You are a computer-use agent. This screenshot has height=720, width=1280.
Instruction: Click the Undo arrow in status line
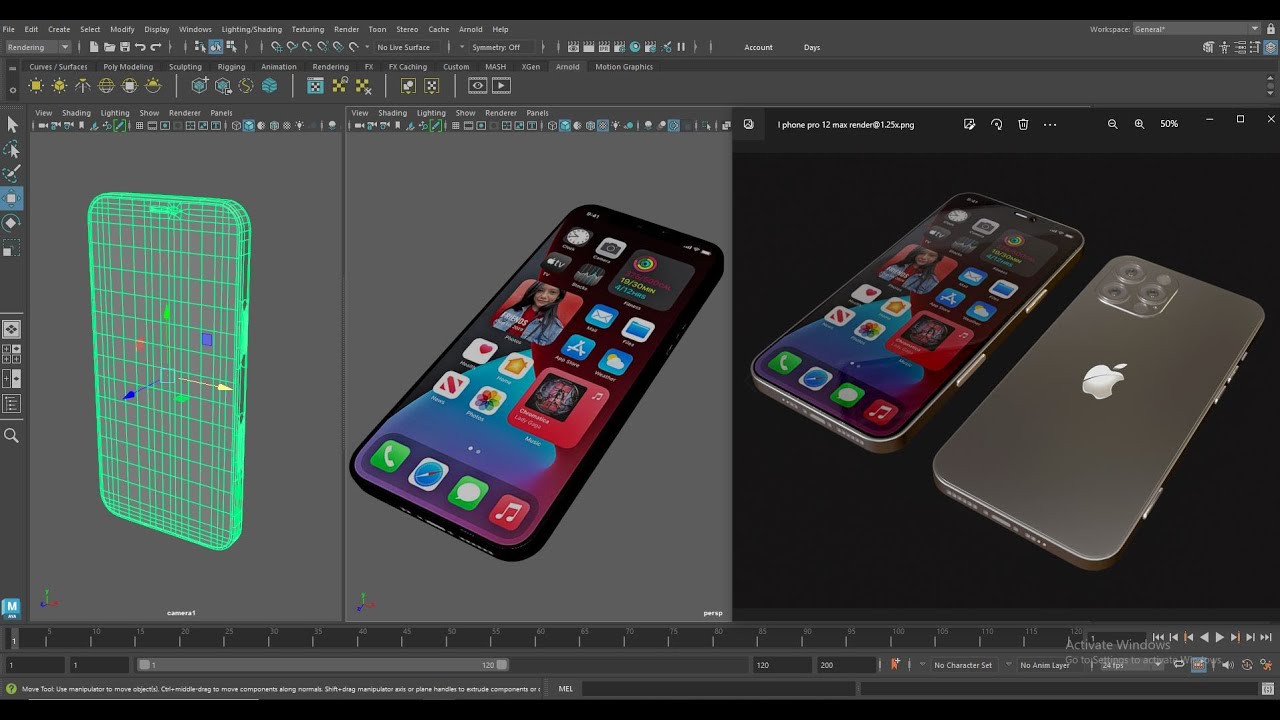click(x=140, y=47)
